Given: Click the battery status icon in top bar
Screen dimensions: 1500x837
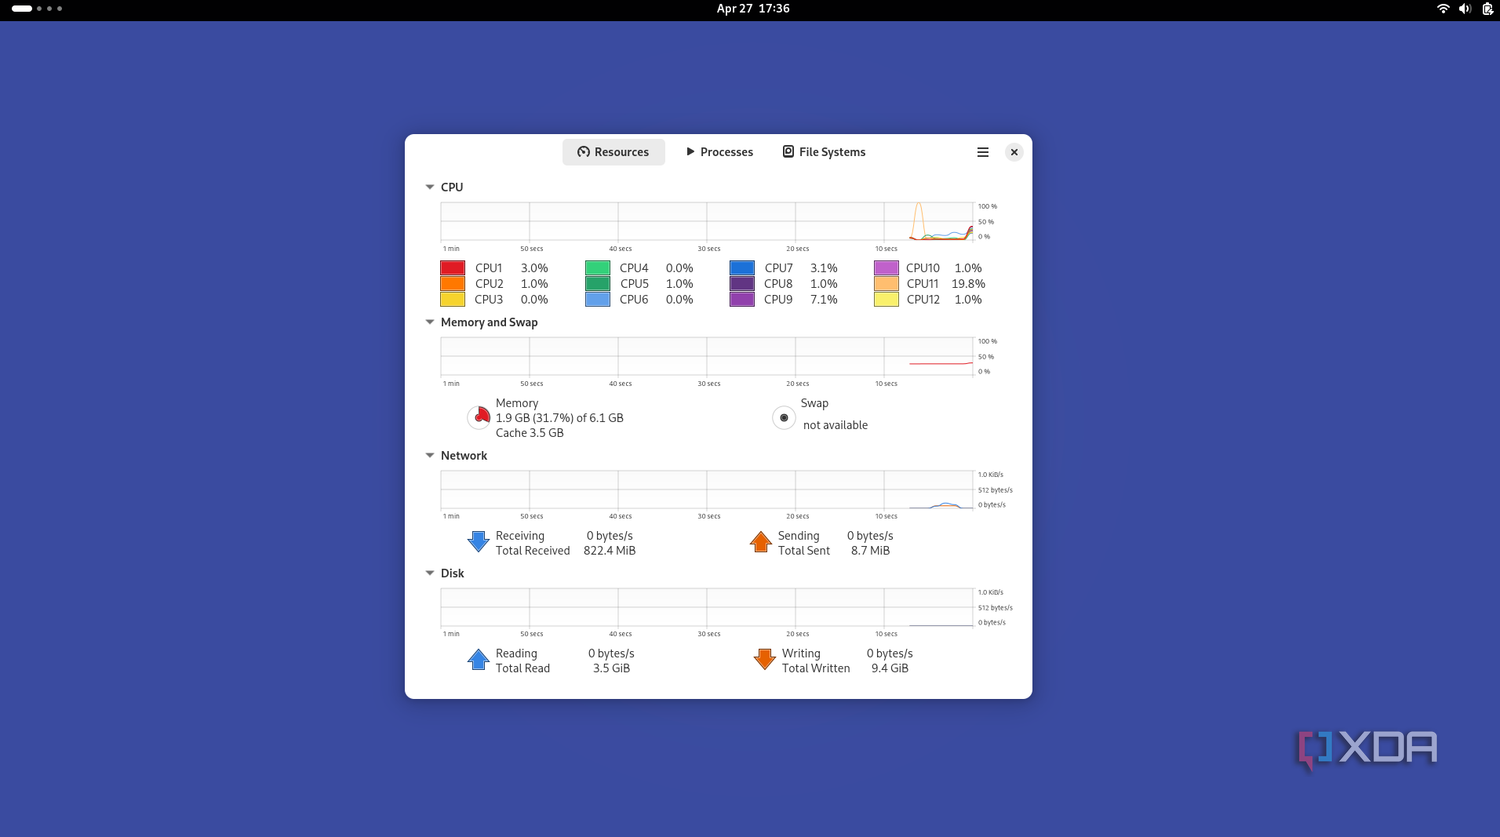Looking at the screenshot, I should [x=1488, y=9].
